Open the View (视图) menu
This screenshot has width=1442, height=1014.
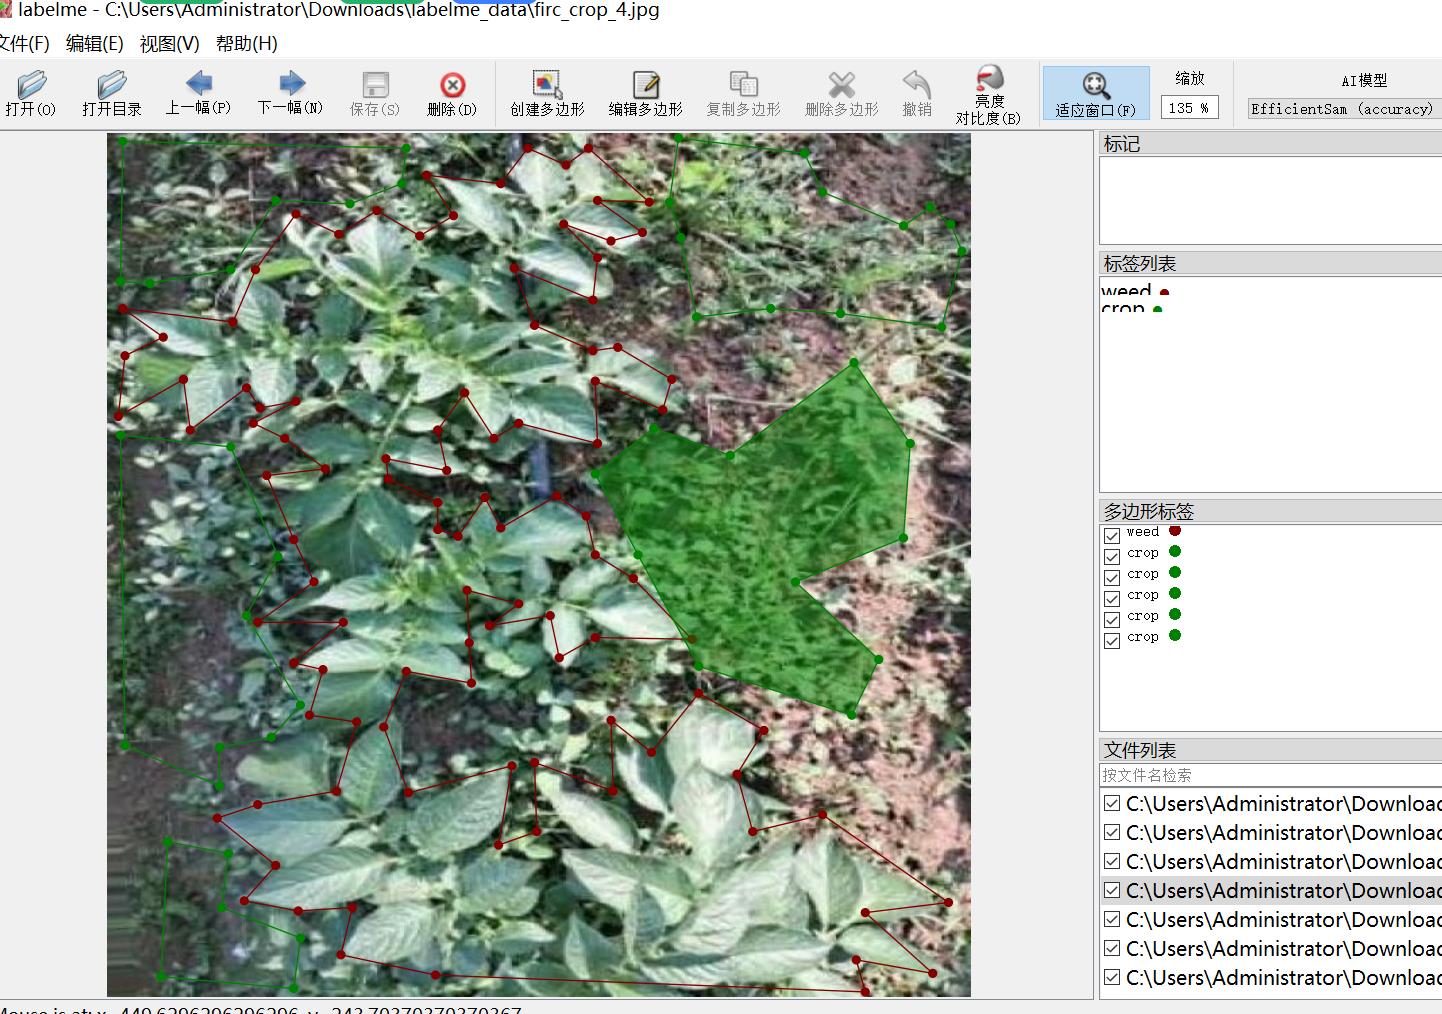[169, 43]
